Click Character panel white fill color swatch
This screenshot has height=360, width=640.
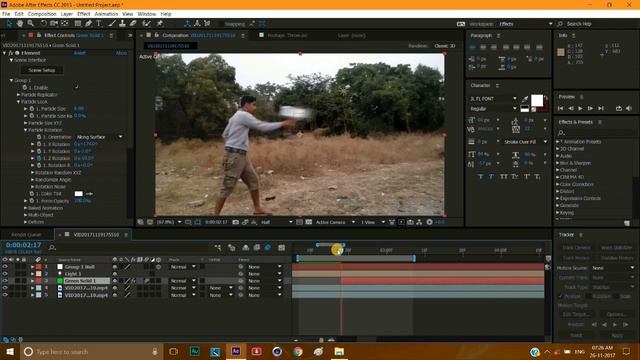[x=537, y=100]
